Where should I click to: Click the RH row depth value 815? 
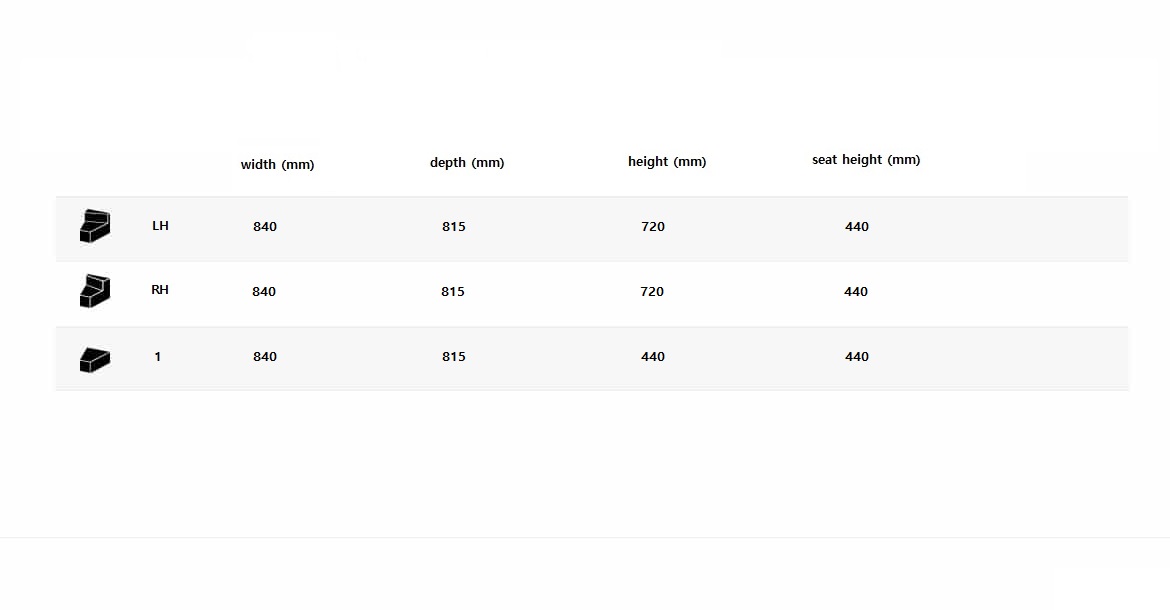click(x=453, y=292)
